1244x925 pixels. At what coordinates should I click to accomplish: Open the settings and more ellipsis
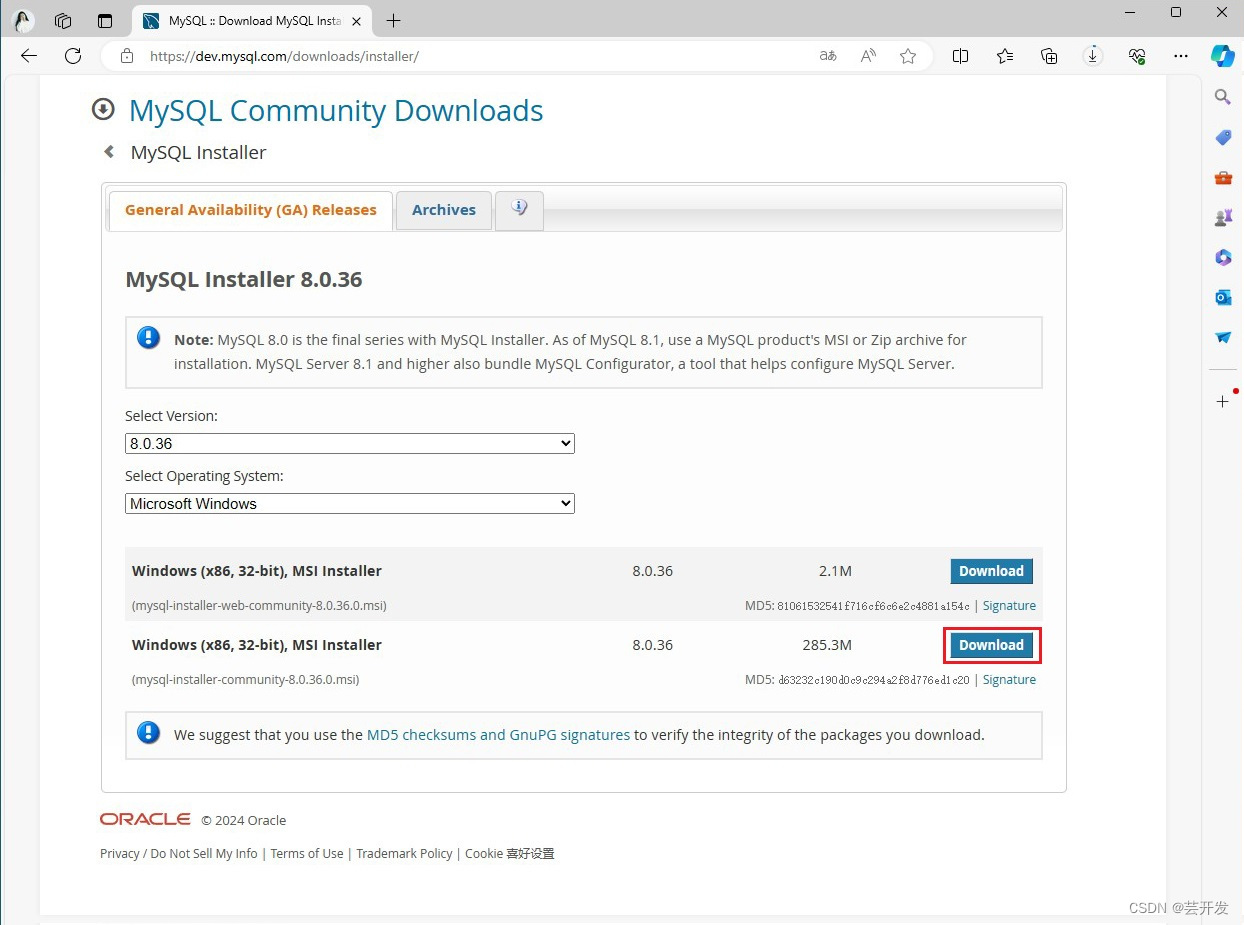(1181, 57)
